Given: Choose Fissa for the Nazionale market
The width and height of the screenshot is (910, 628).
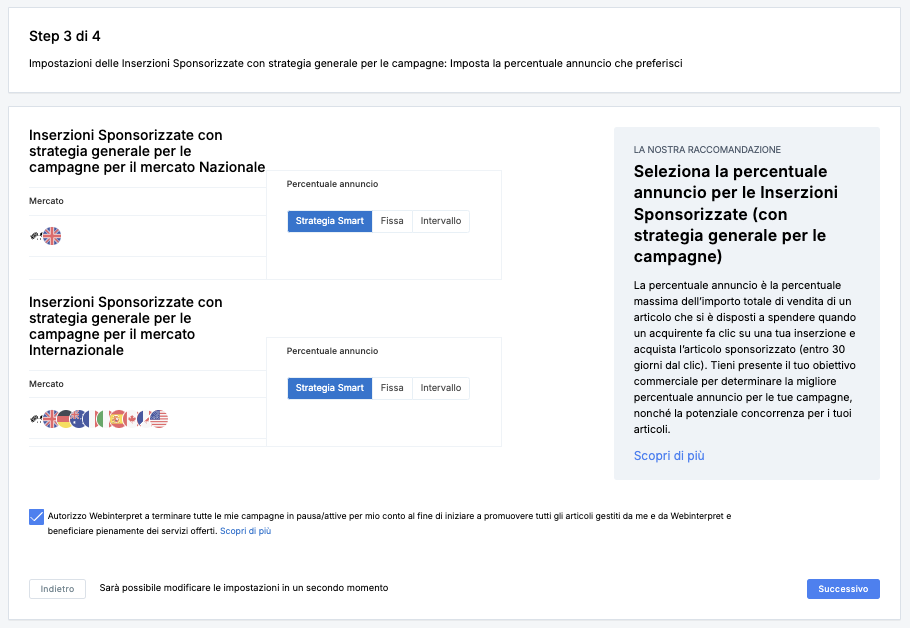Looking at the screenshot, I should pos(392,221).
